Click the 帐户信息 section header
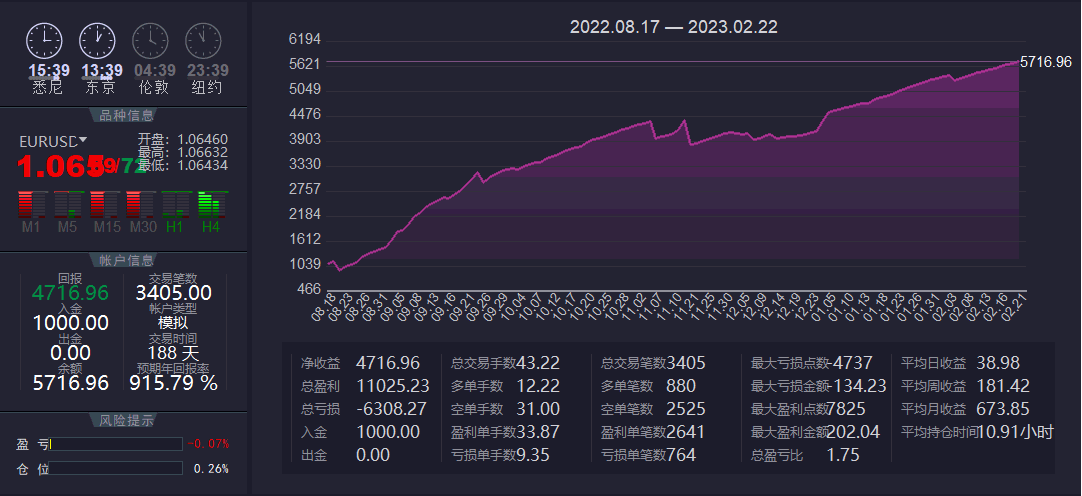1082x496 pixels. (126, 260)
